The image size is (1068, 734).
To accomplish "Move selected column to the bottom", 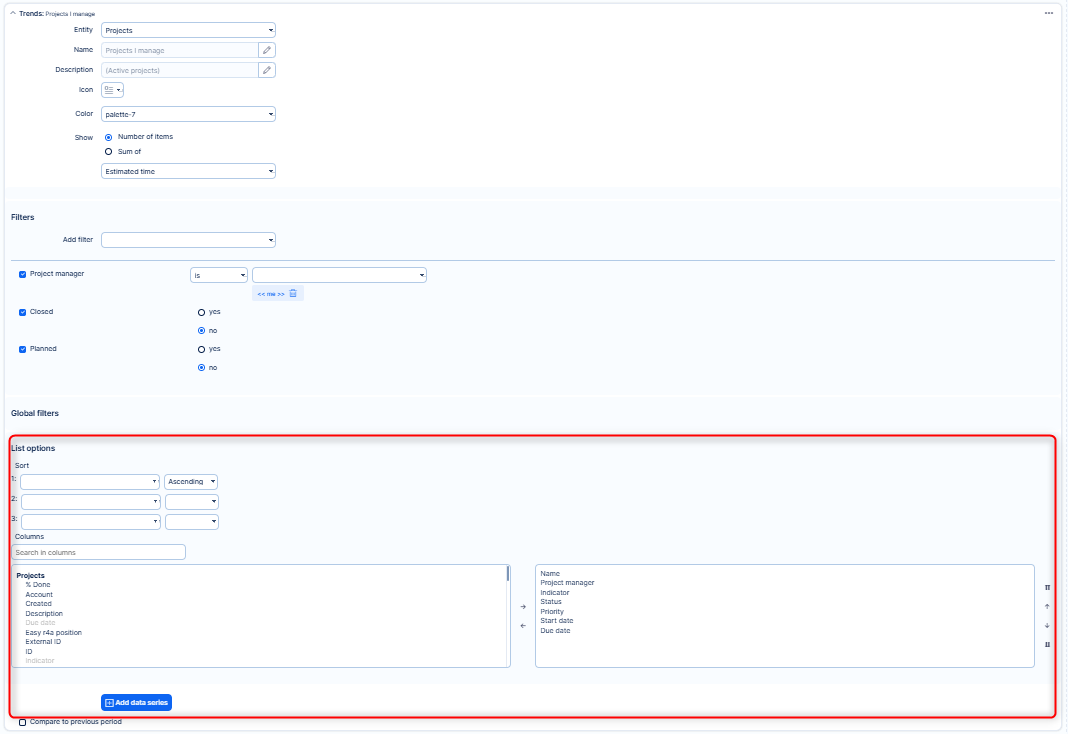I will [1047, 645].
